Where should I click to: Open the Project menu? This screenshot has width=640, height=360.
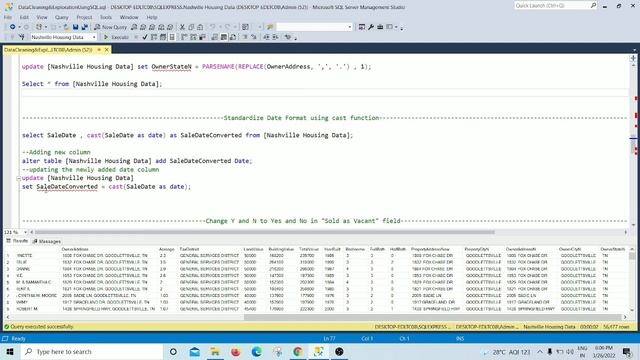tap(84, 17)
